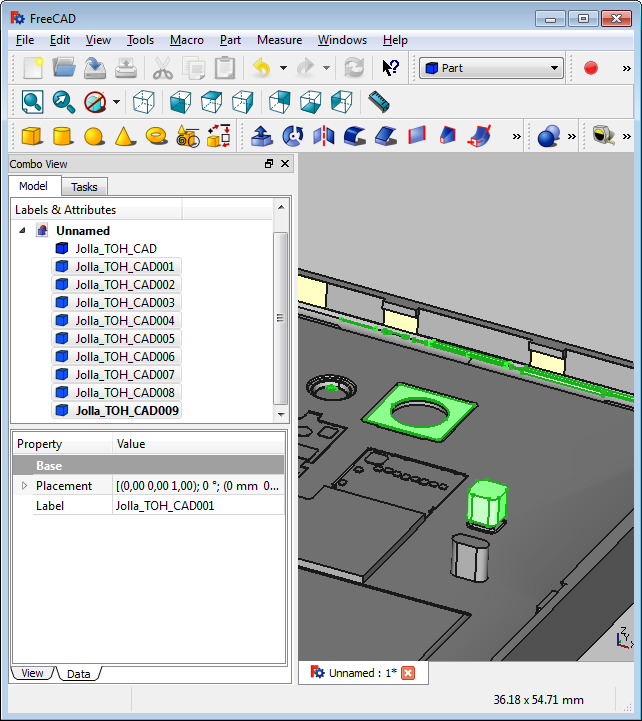The width and height of the screenshot is (642, 721).
Task: Expand the Placement property row
Action: pos(24,486)
